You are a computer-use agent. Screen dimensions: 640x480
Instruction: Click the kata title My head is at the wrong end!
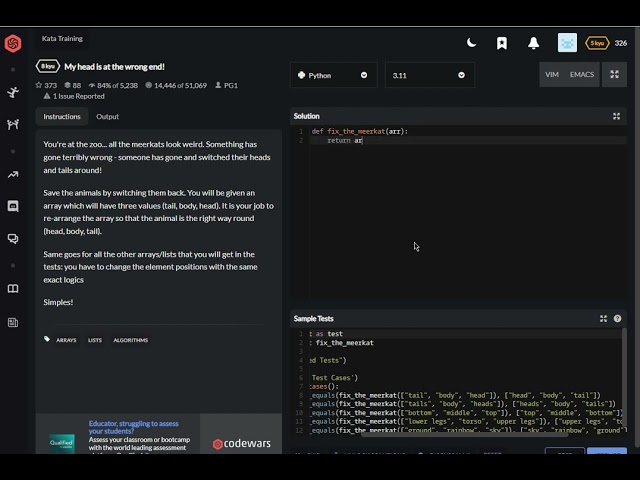coord(114,67)
